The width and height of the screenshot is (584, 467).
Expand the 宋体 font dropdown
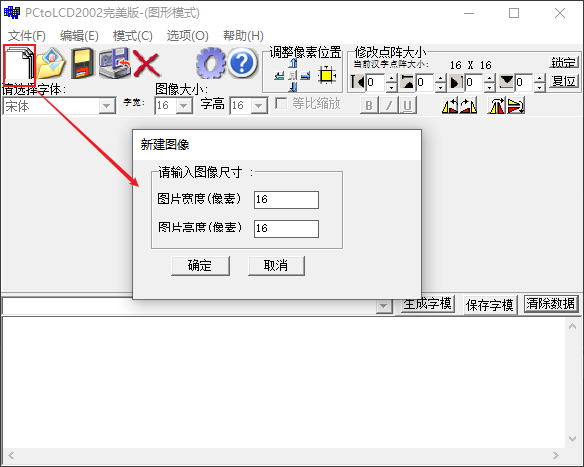click(x=107, y=106)
